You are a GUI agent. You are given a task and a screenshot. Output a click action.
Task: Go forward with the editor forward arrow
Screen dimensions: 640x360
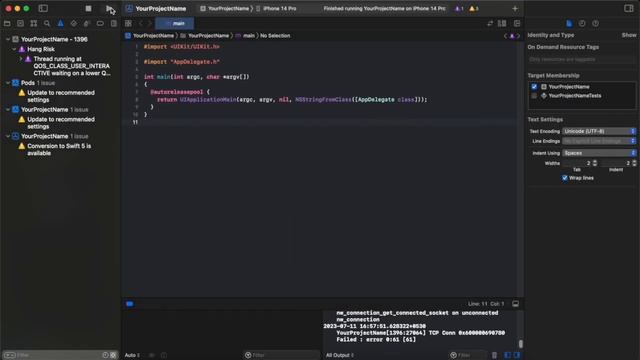click(149, 24)
